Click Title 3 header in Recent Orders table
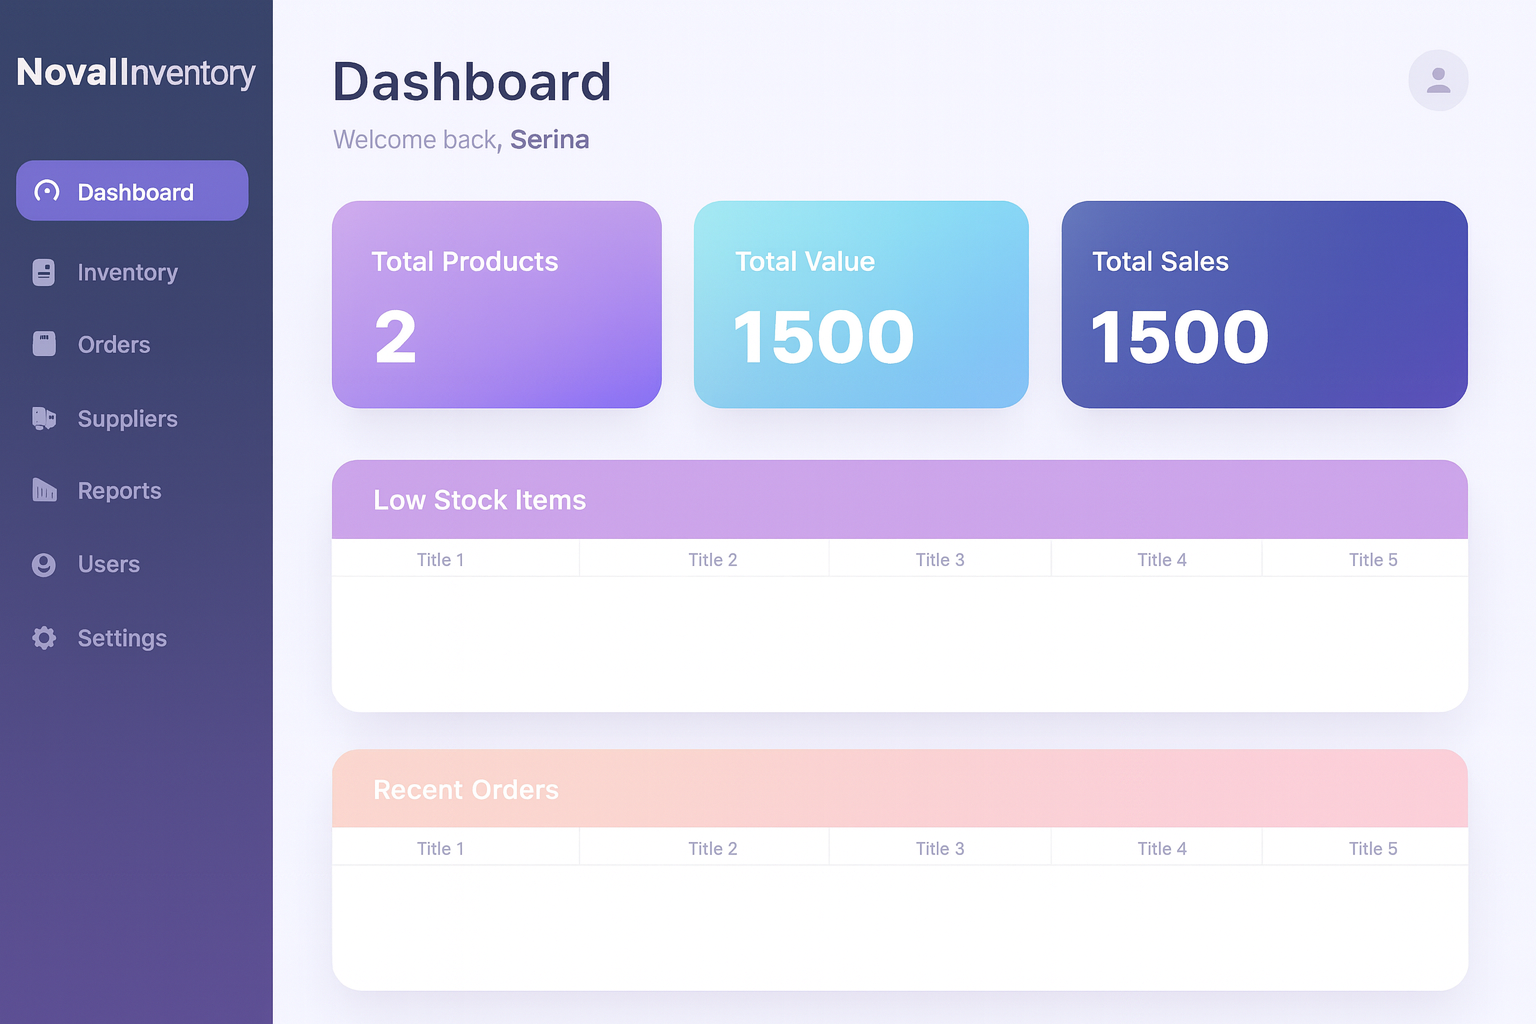 click(939, 847)
